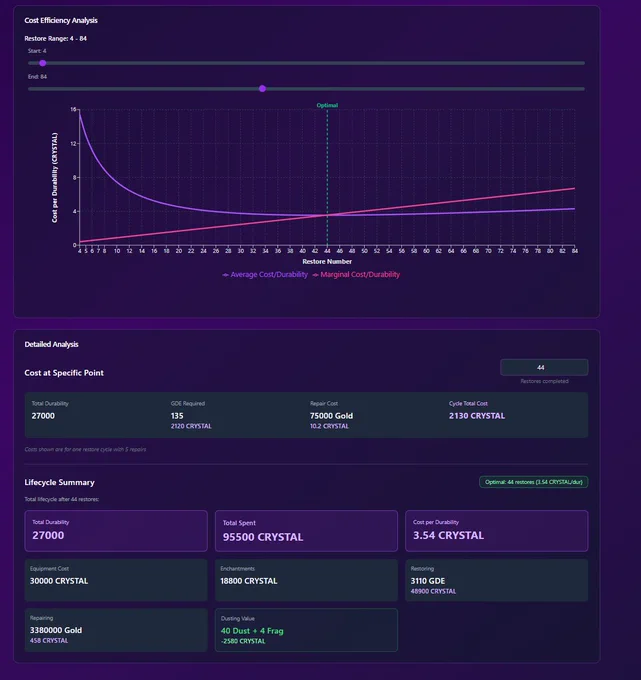This screenshot has height=680, width=641.
Task: Click the x-axis tick label 84
Action: click(x=575, y=251)
